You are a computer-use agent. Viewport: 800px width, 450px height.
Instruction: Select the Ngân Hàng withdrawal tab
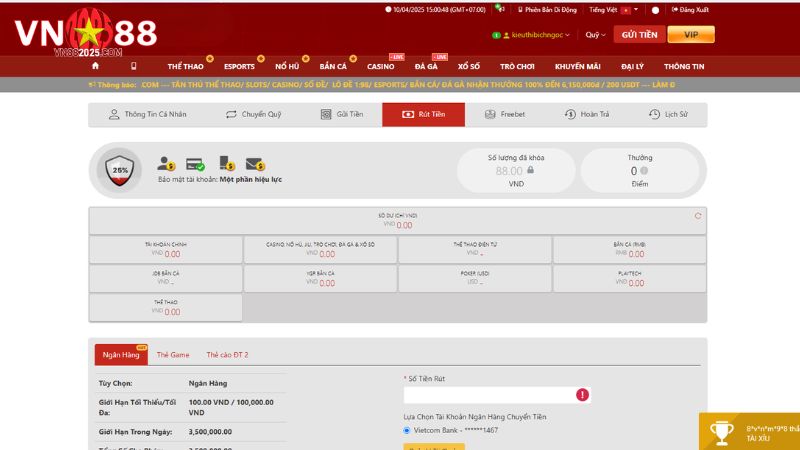click(x=121, y=355)
